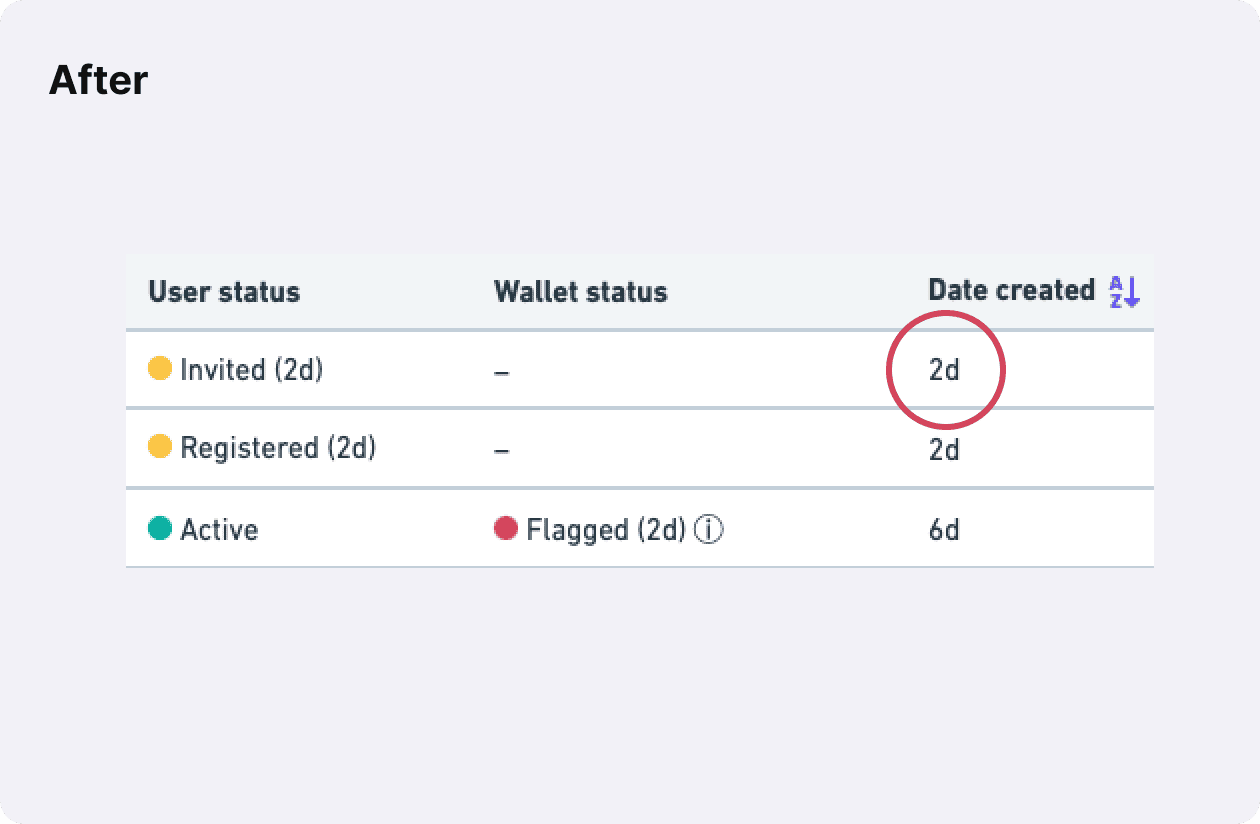
Task: Click the 2d date in Registered row
Action: tap(944, 450)
